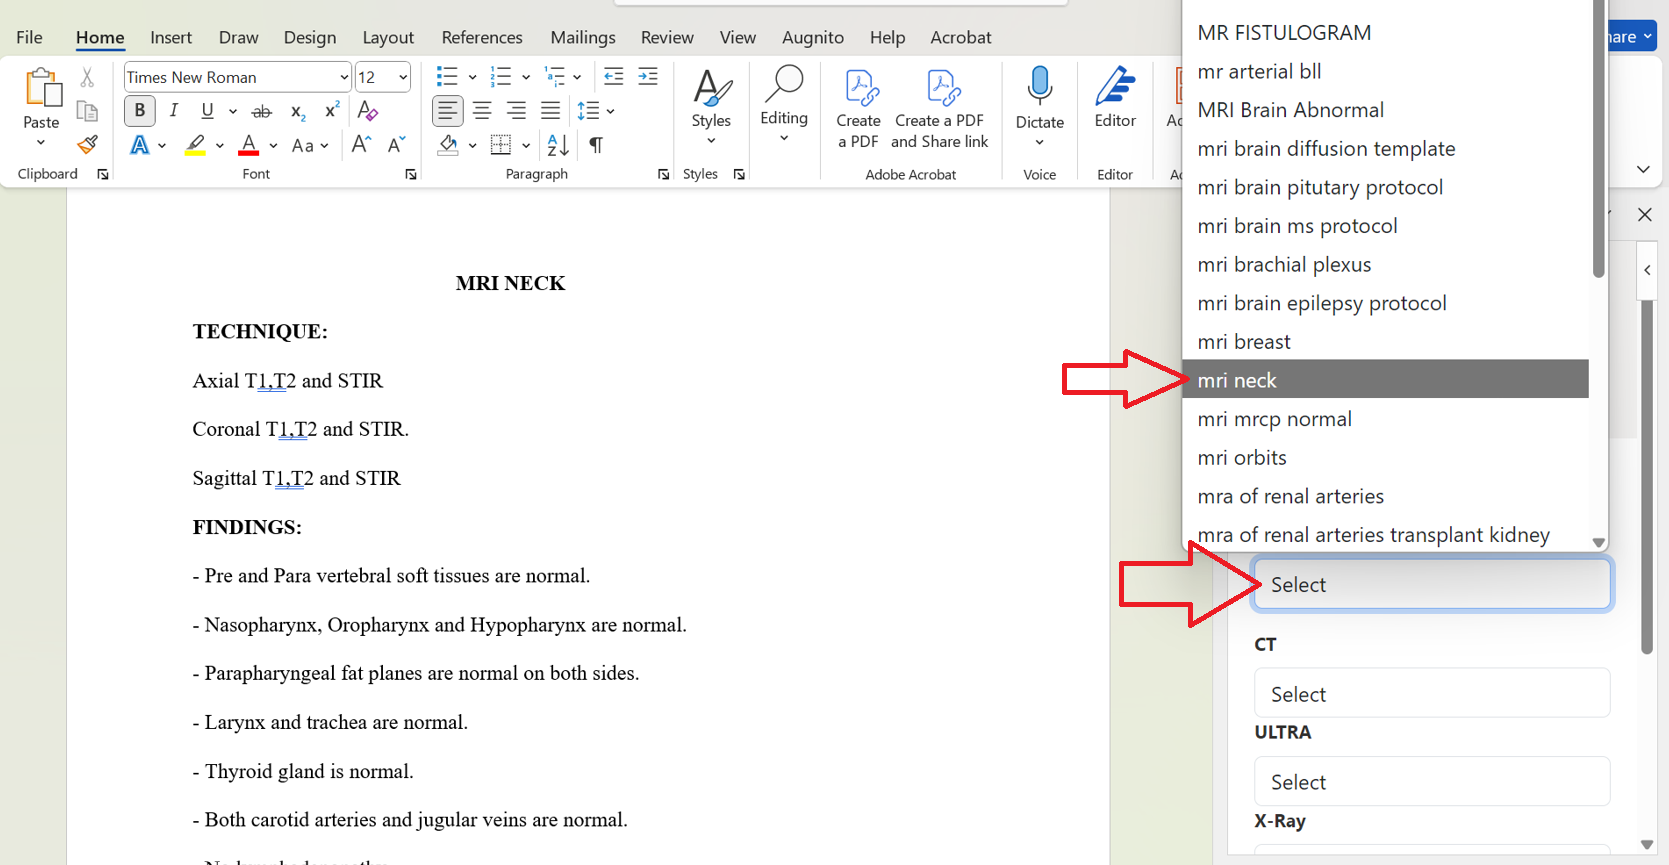Open the CT template Select dropdown
The image size is (1669, 865).
pos(1431,694)
